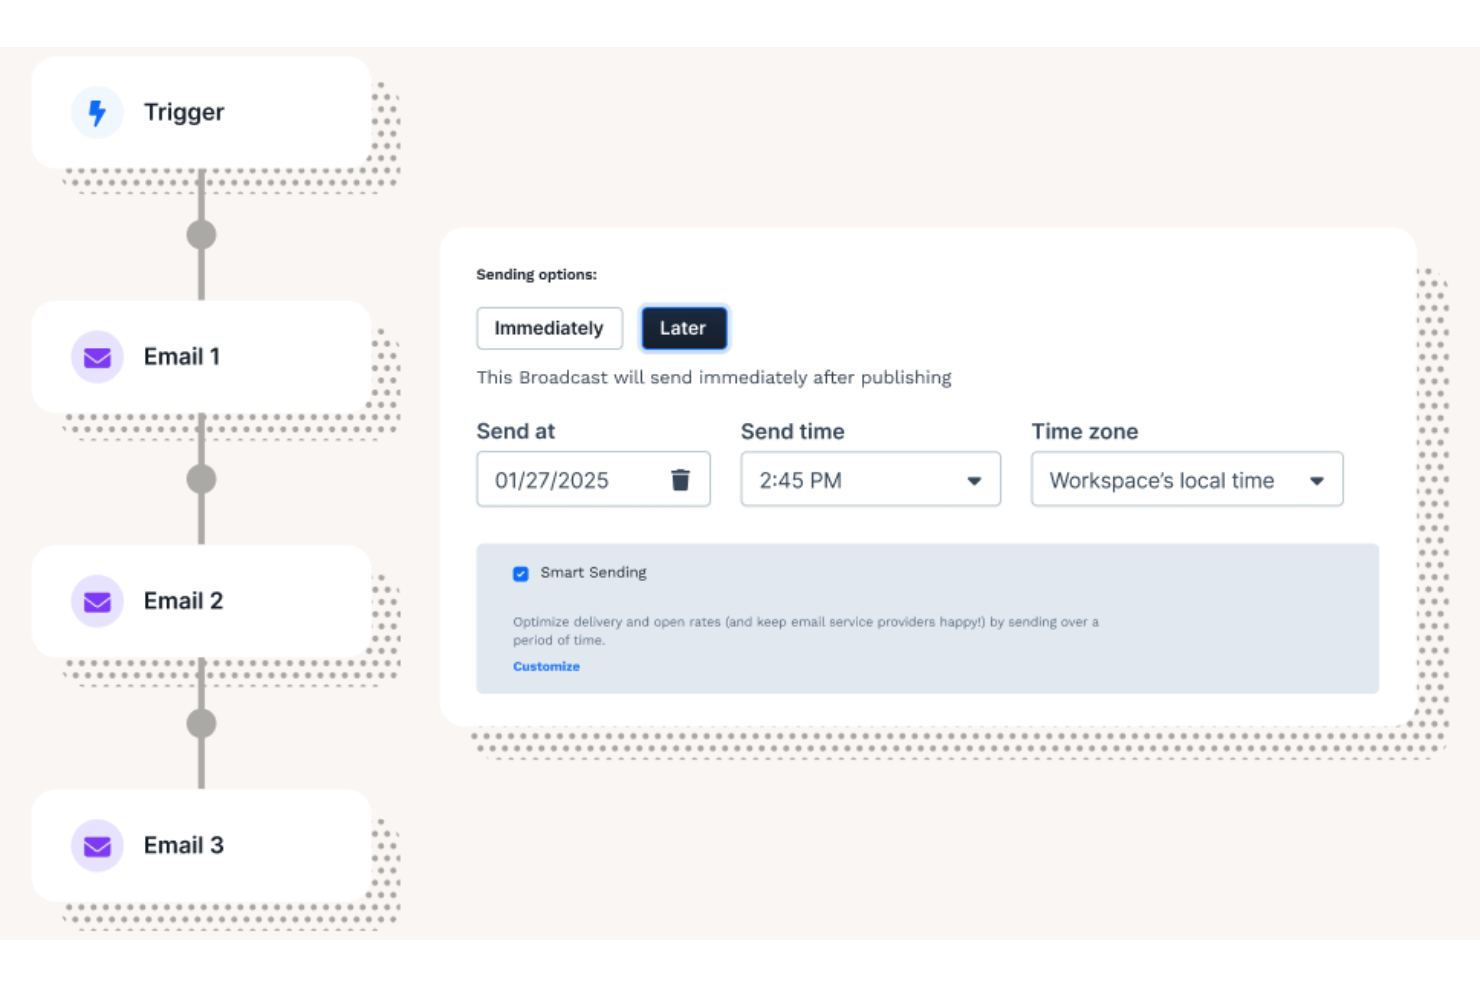Click the connector node between Email 1 and Email 2
Screen dimensions: 1480x987
(x=201, y=479)
